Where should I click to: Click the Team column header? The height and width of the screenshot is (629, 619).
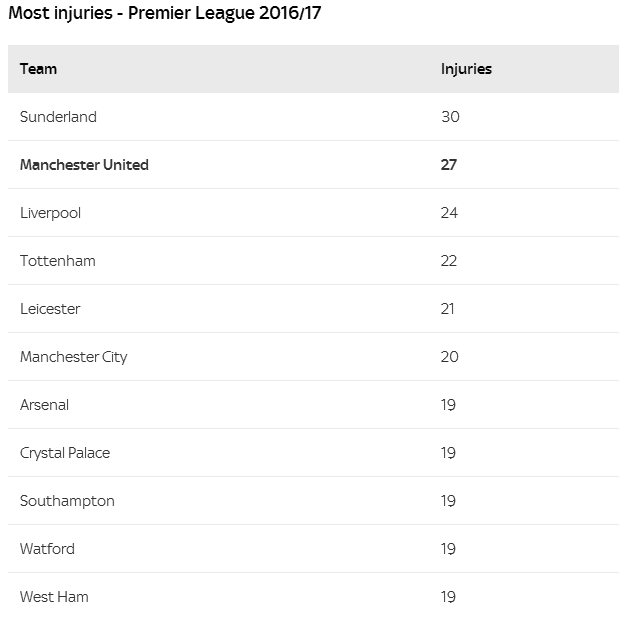coord(39,69)
